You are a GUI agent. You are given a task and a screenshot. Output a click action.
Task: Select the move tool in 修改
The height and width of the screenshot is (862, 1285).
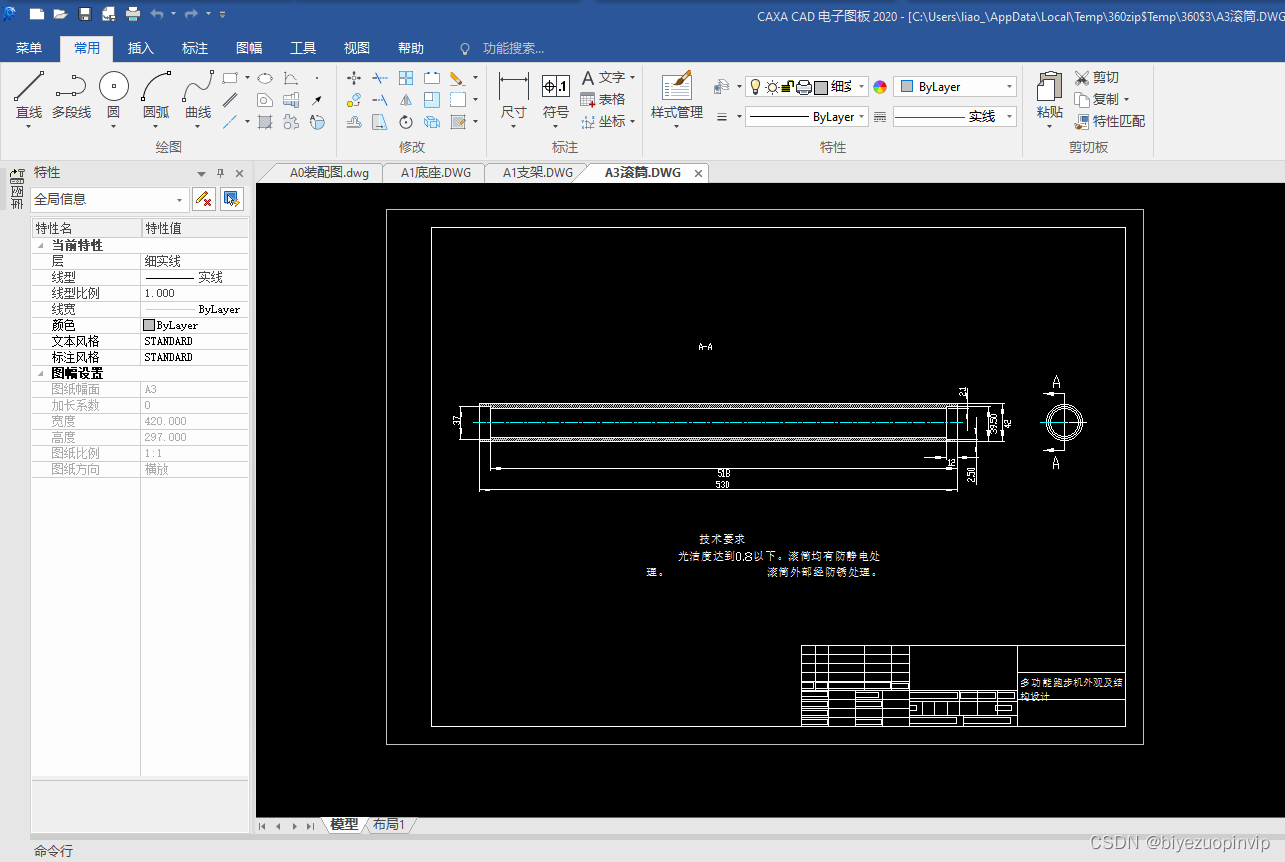354,78
